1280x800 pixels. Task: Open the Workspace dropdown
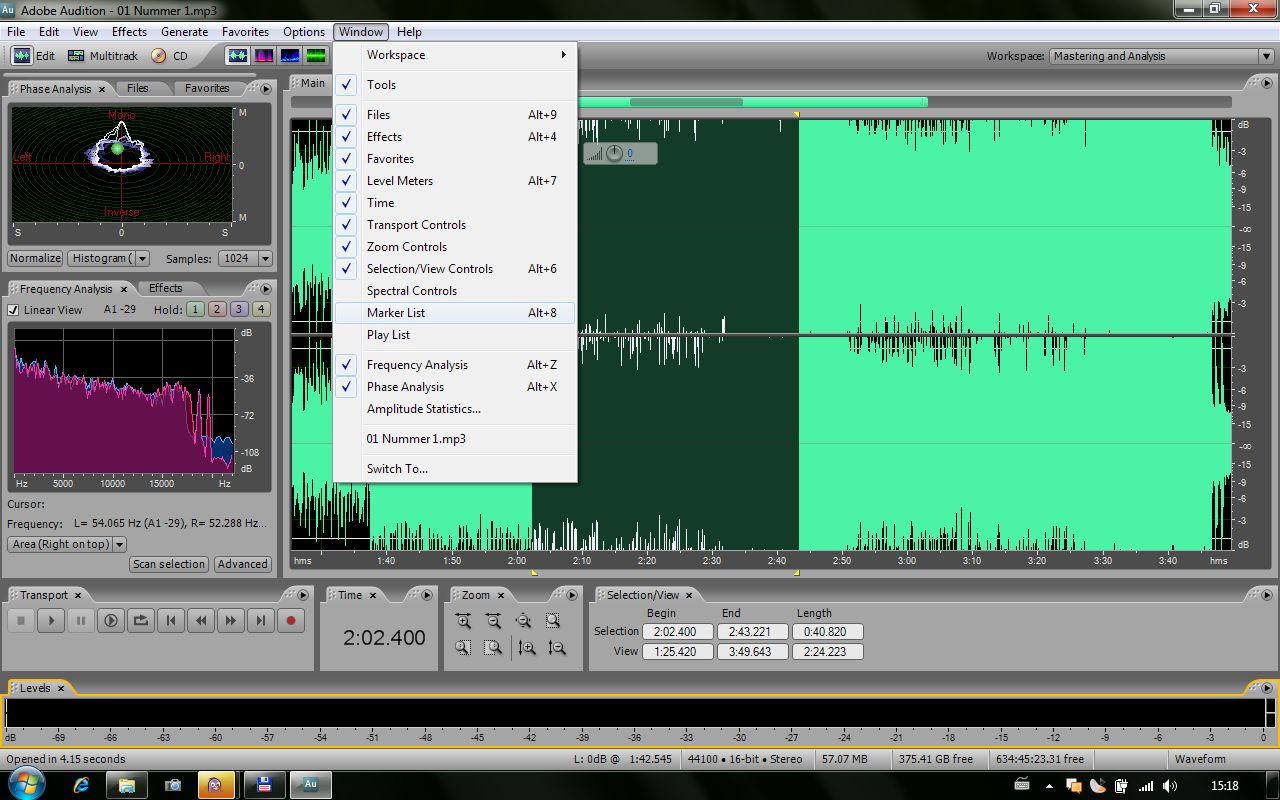[1161, 56]
